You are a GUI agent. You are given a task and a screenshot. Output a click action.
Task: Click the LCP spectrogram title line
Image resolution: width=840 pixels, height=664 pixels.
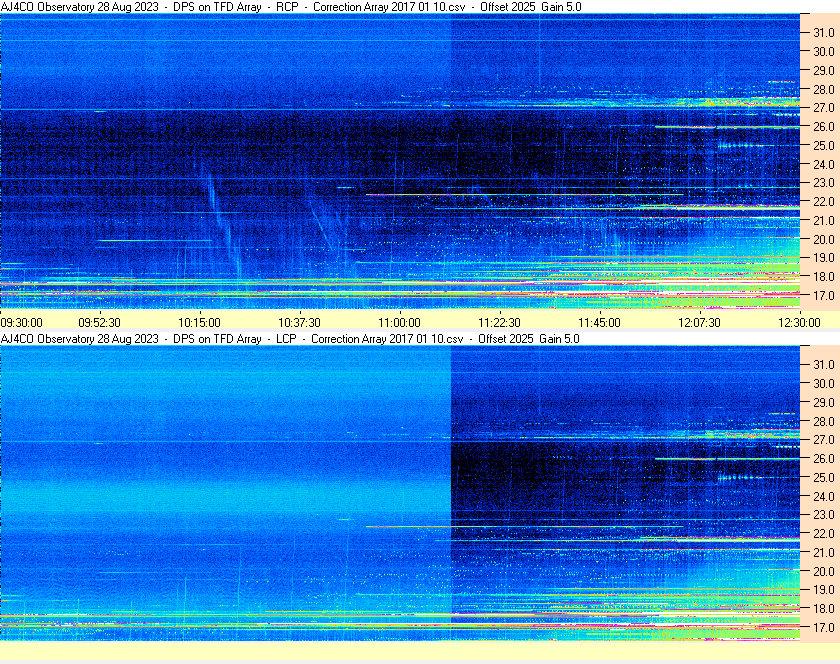[290, 339]
